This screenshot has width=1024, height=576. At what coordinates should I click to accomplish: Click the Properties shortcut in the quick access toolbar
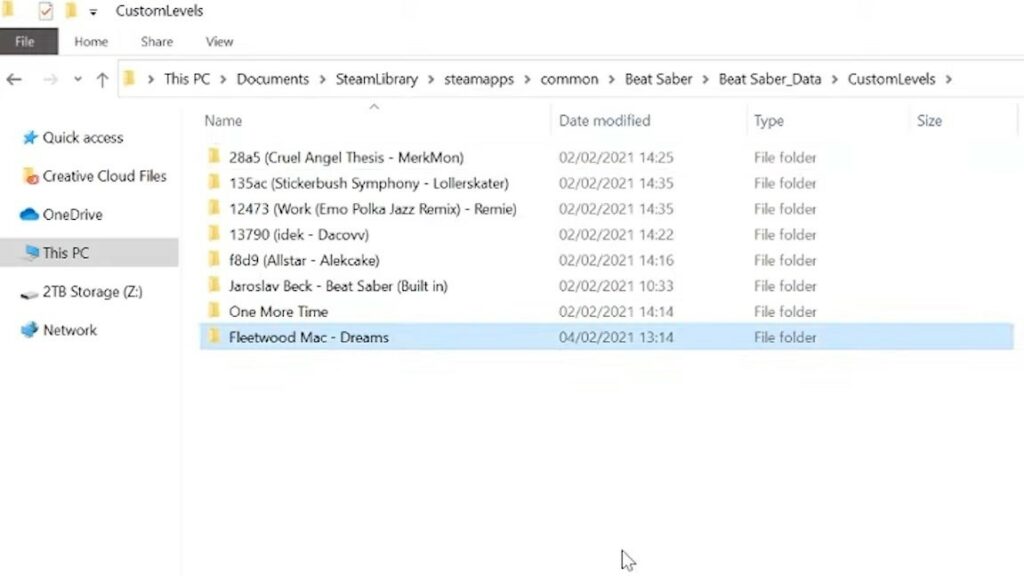click(44, 11)
